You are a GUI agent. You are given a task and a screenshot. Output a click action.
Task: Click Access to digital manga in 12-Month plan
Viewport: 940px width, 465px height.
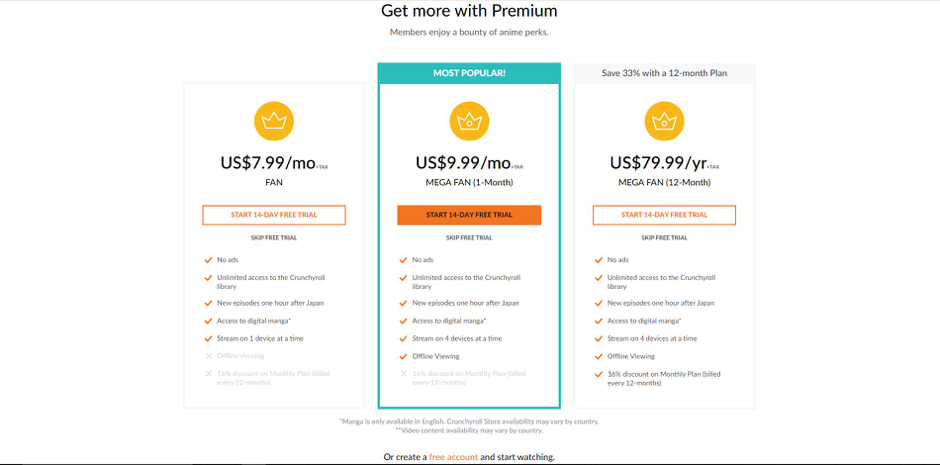[x=643, y=321]
